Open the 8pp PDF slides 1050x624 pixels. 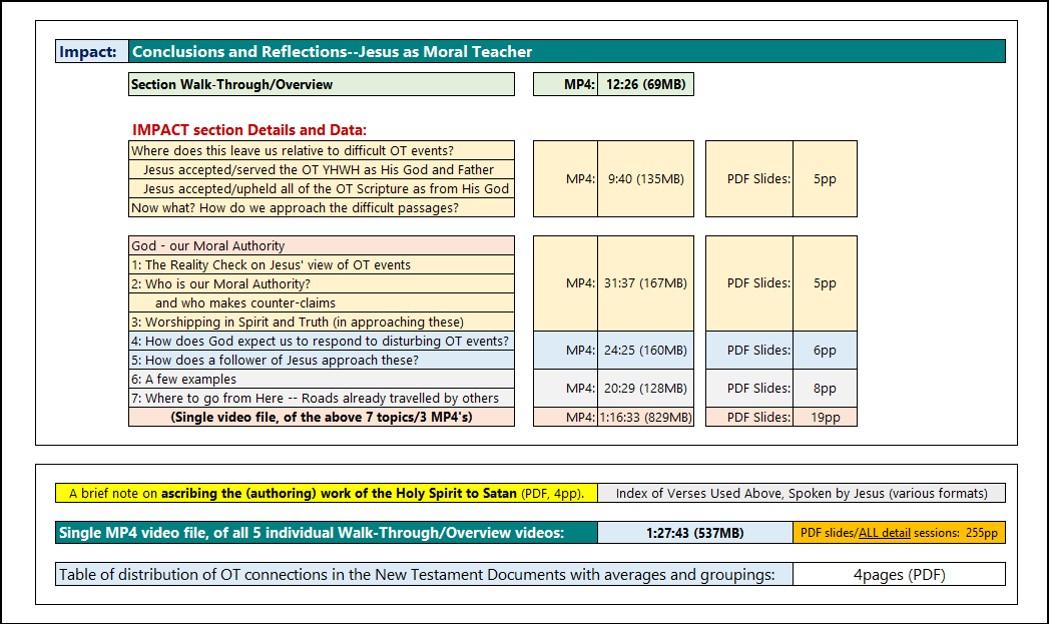pos(824,388)
